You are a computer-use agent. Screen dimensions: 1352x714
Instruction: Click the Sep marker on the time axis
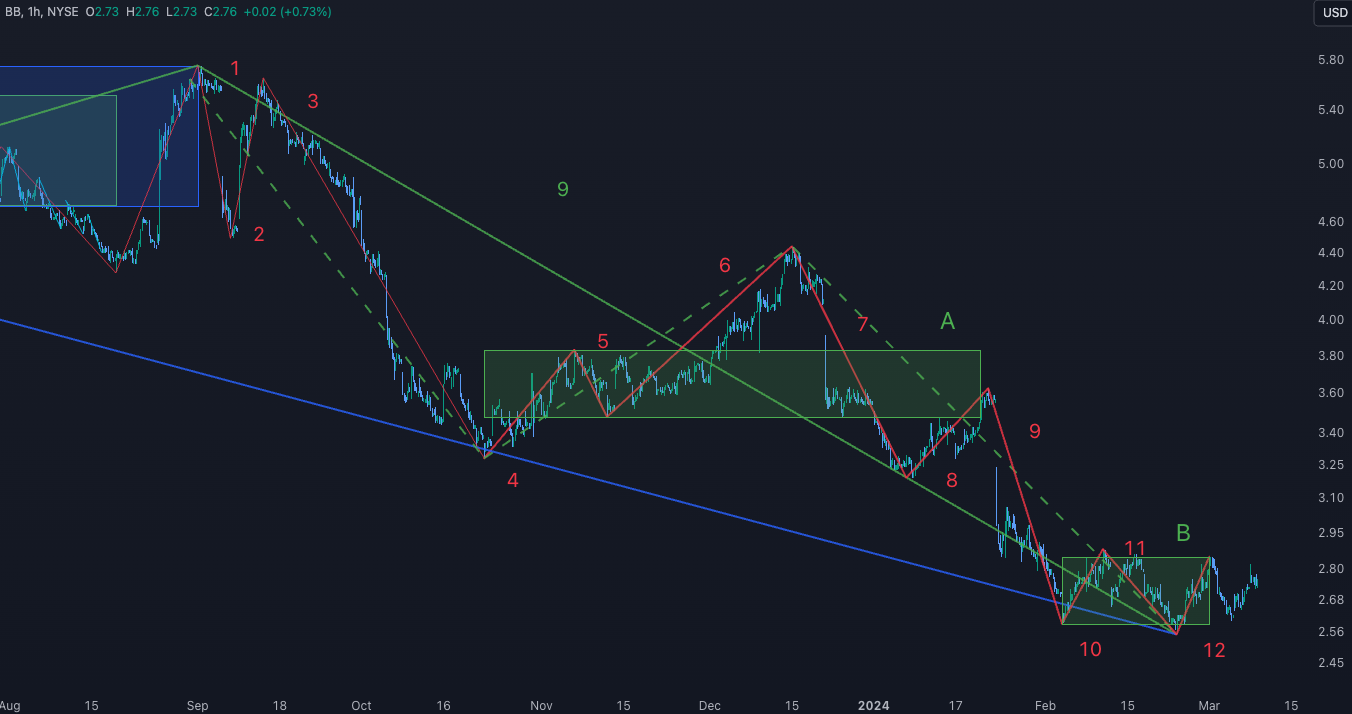197,705
